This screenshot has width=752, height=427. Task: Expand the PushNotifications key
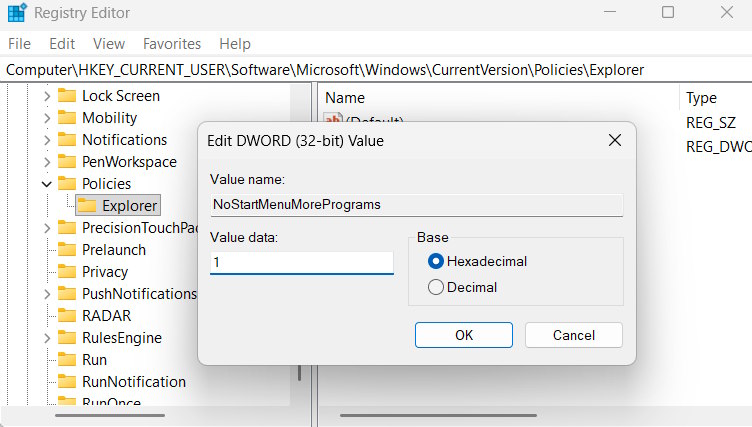(x=47, y=294)
